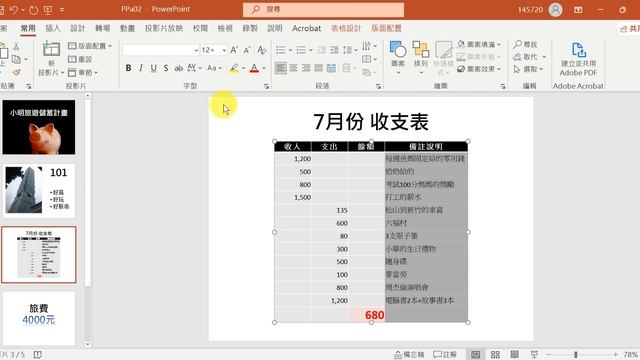The width and height of the screenshot is (640, 360).
Task: Open the Insert ribbon tab
Action: [53, 28]
